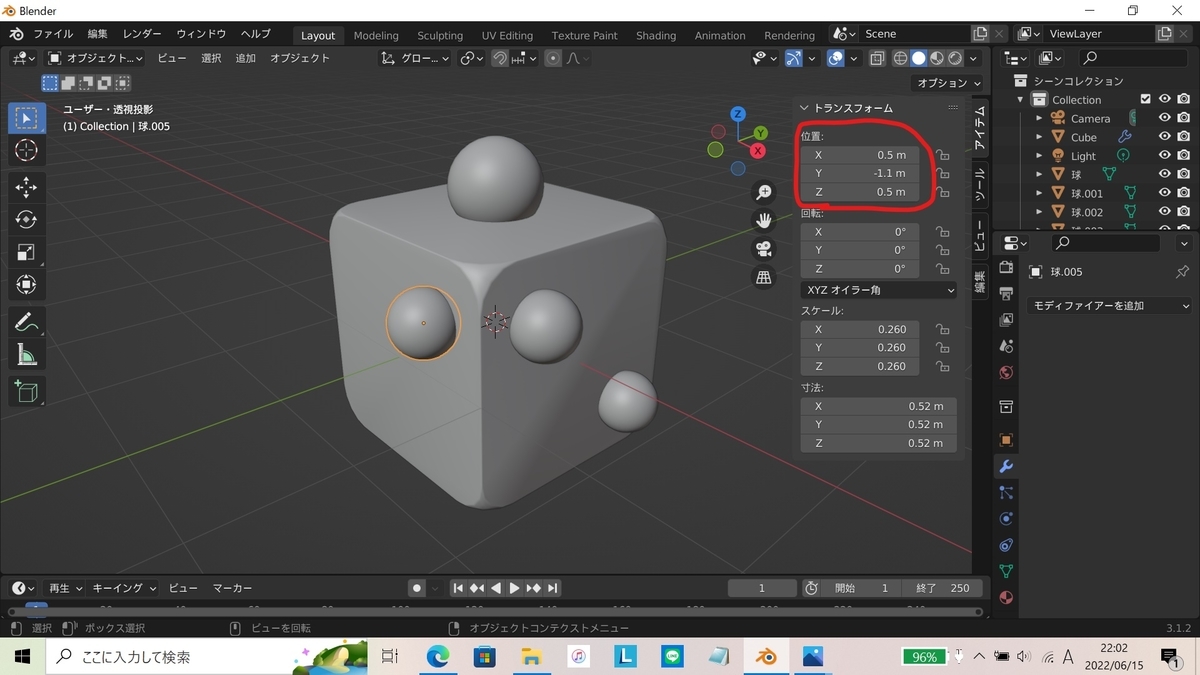Select the Scale tool
Viewport: 1200px width, 675px height.
[27, 253]
